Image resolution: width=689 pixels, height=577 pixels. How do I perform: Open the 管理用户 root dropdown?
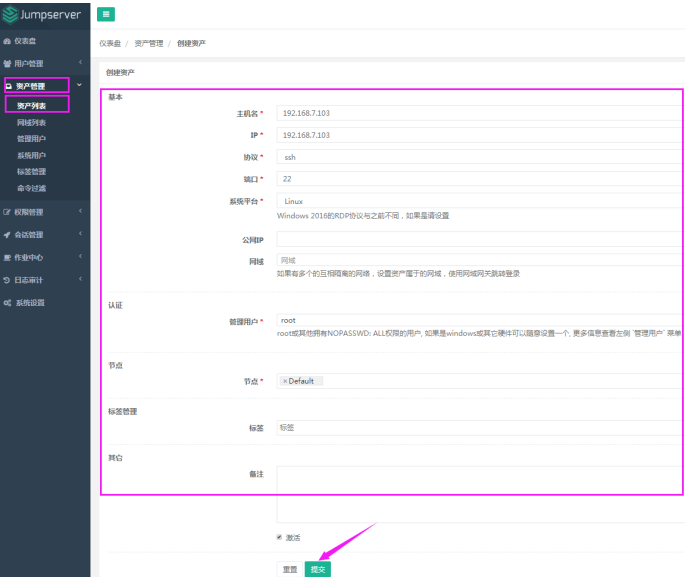coord(480,320)
